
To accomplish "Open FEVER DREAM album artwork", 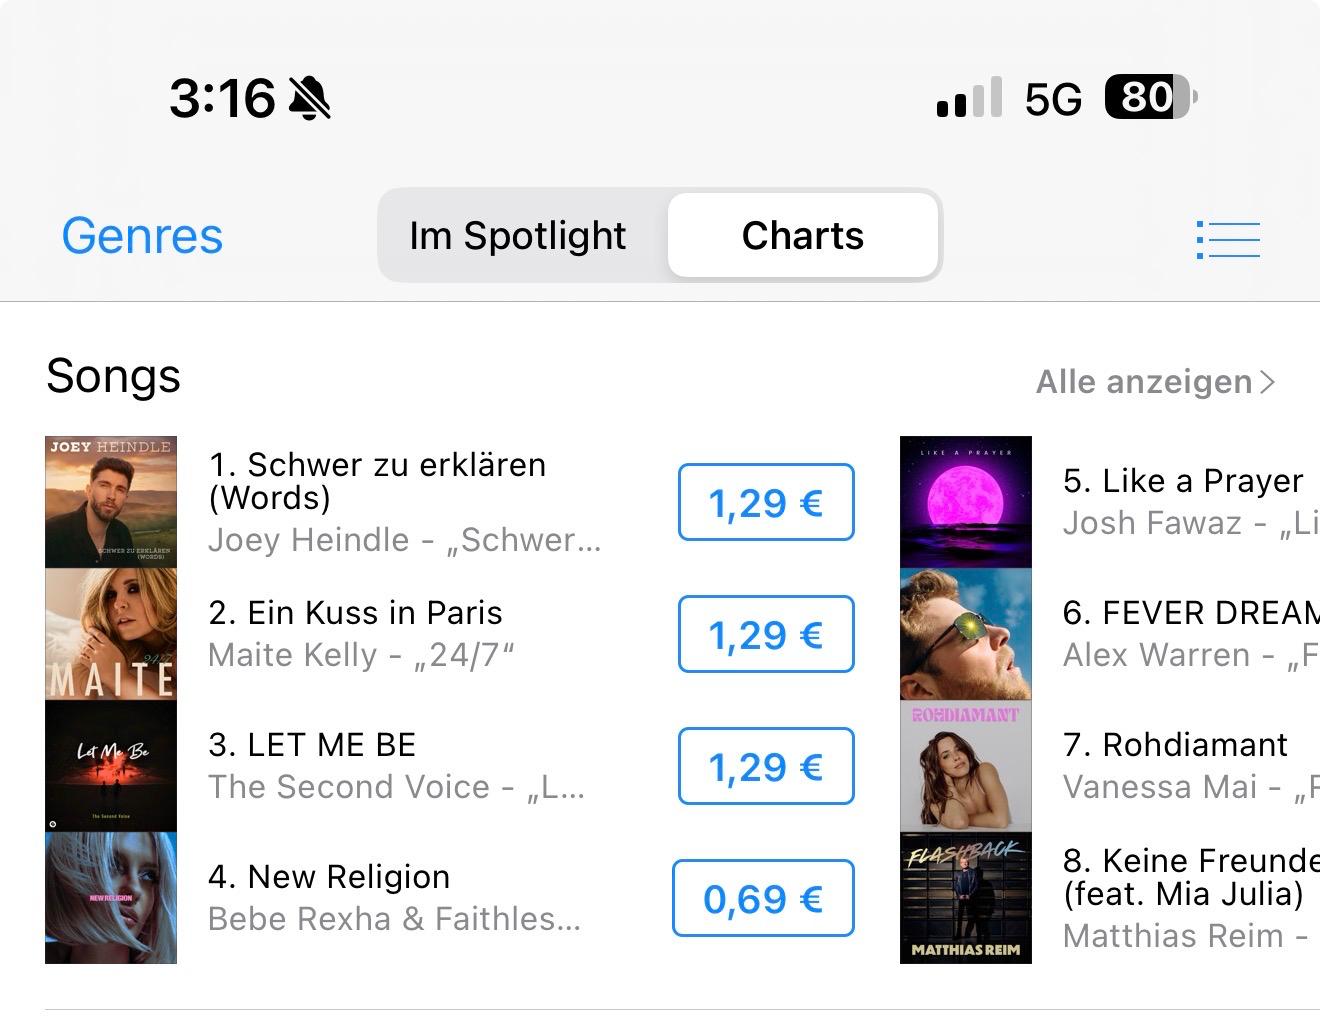I will [x=966, y=634].
